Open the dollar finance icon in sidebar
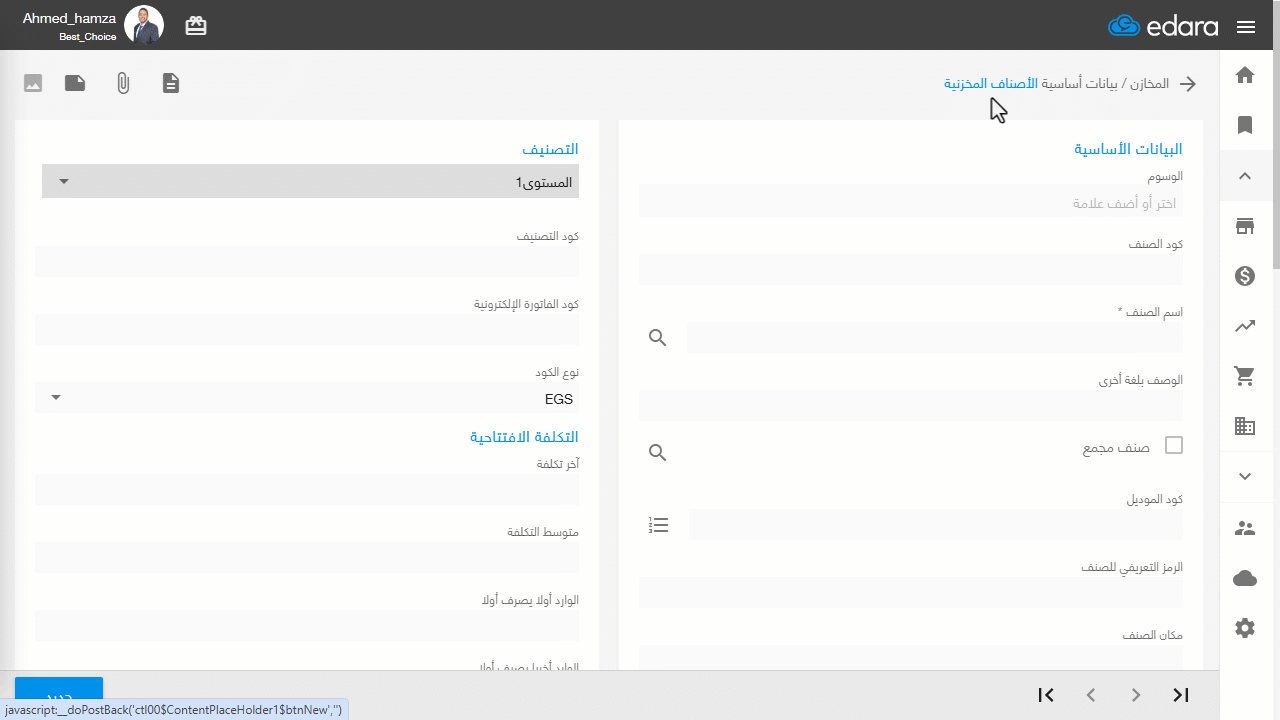 click(x=1245, y=276)
